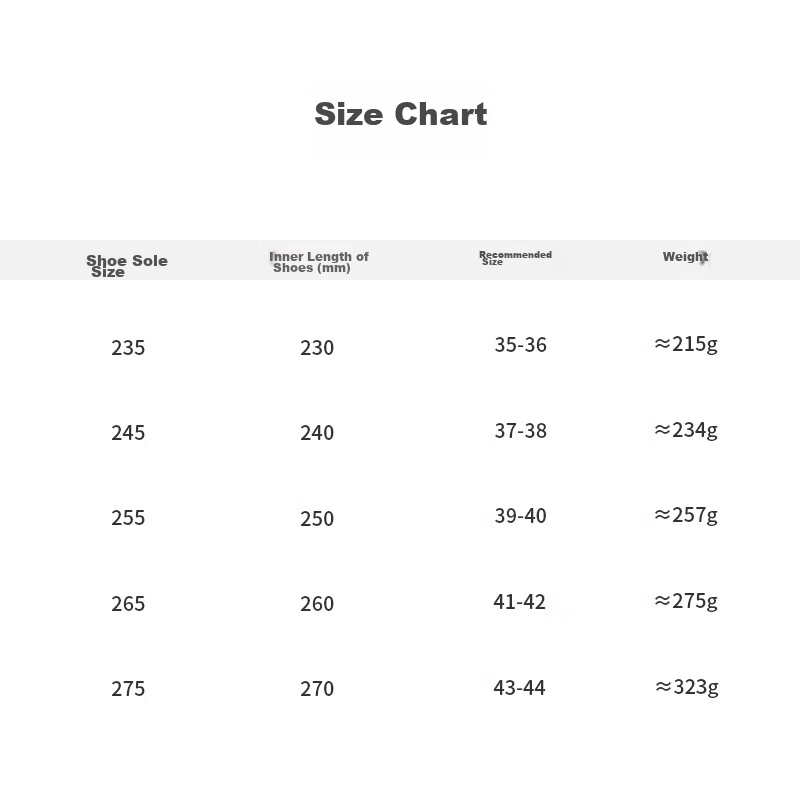Click inner length value 230

(x=317, y=348)
